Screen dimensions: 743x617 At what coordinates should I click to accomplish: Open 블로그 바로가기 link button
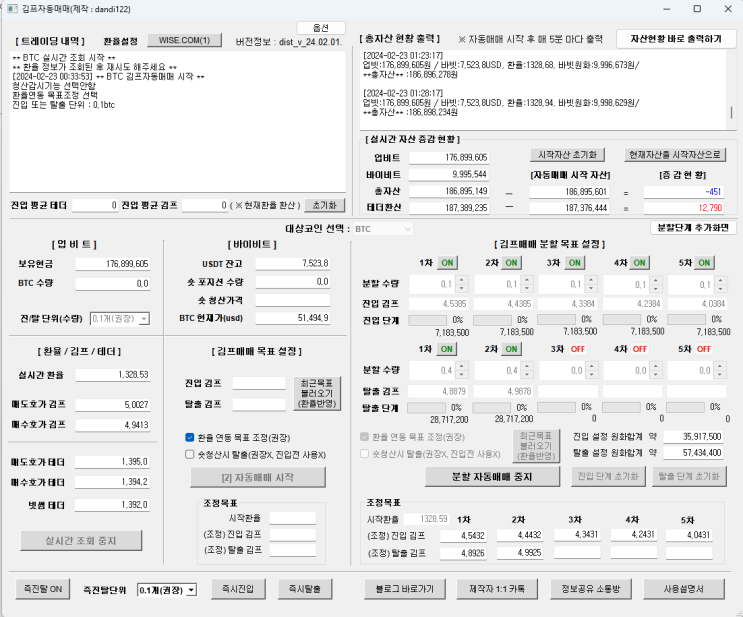tap(405, 589)
